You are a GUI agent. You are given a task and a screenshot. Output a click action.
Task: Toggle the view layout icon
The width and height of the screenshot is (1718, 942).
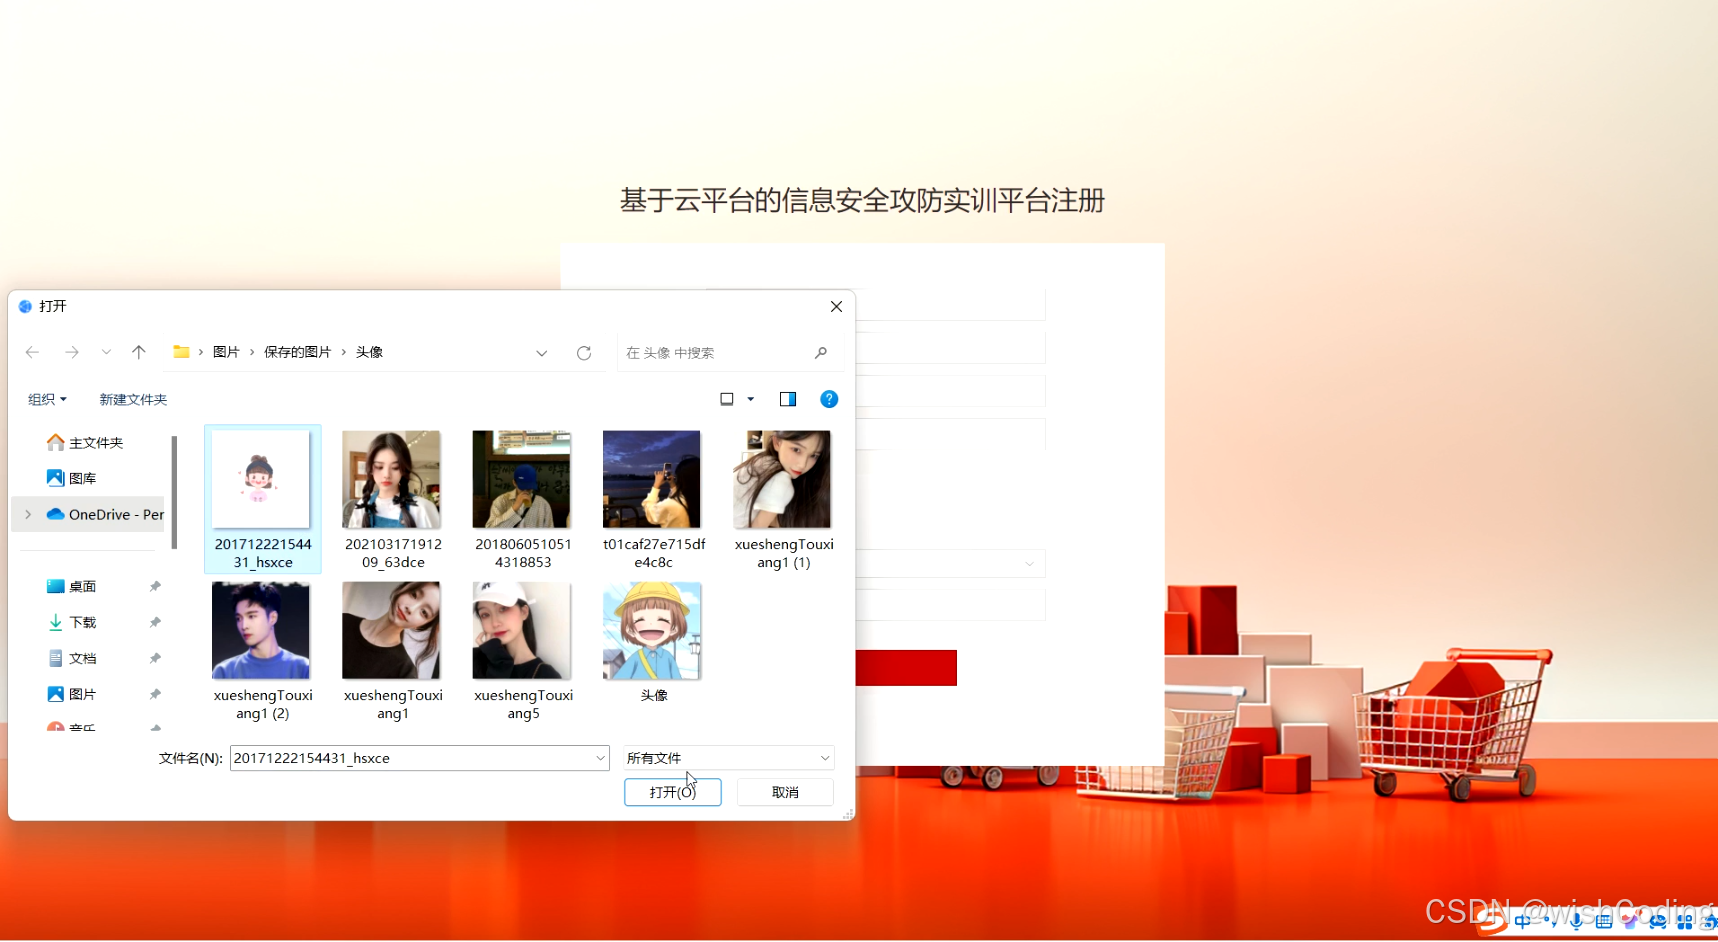click(727, 398)
